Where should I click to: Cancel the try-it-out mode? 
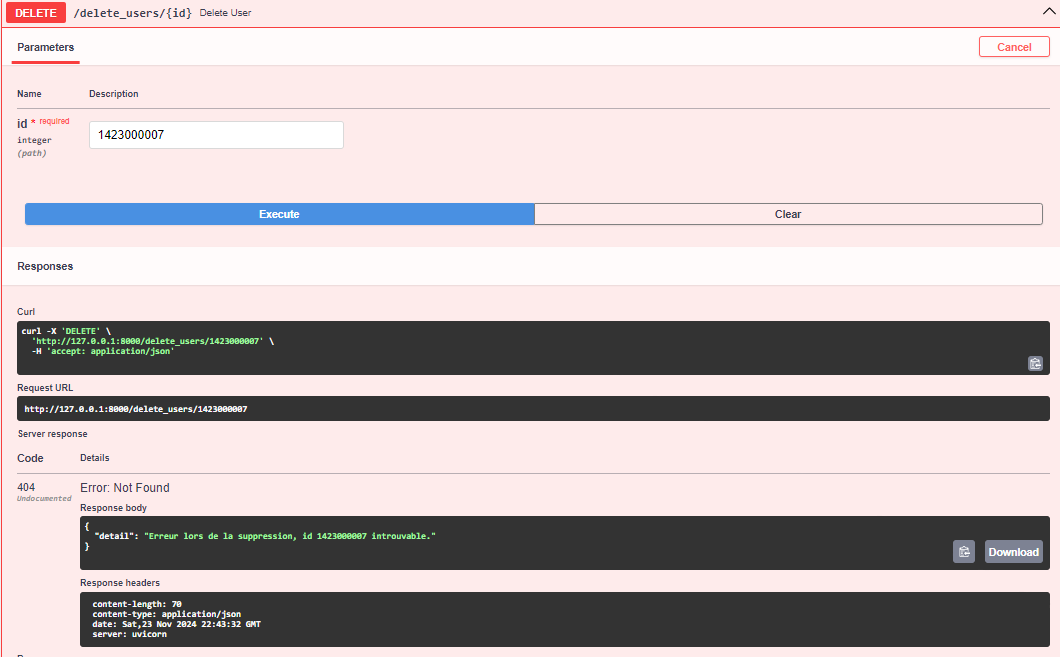(1014, 46)
